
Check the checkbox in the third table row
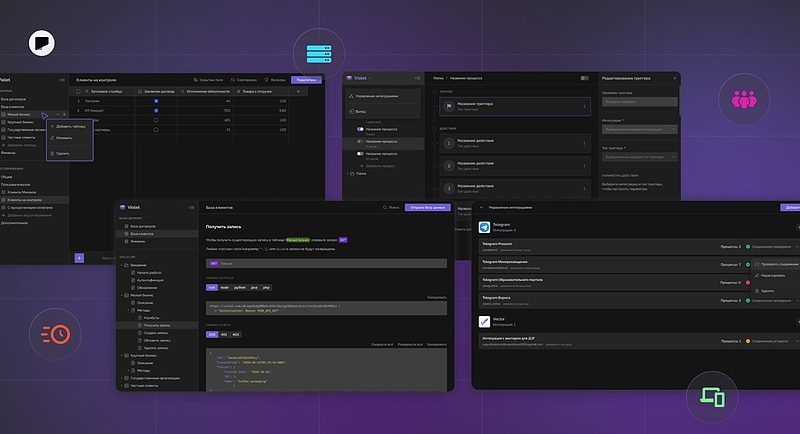pos(156,120)
